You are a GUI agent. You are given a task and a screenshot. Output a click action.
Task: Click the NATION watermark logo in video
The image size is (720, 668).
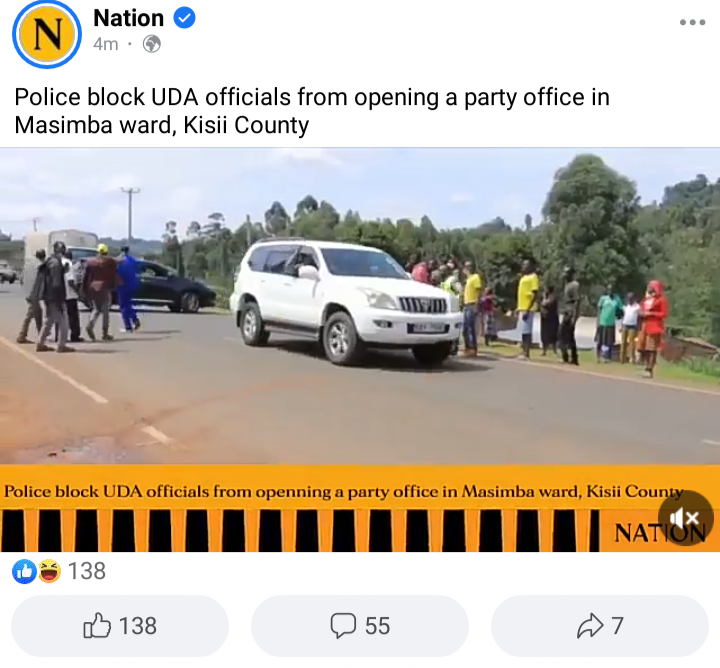[659, 533]
